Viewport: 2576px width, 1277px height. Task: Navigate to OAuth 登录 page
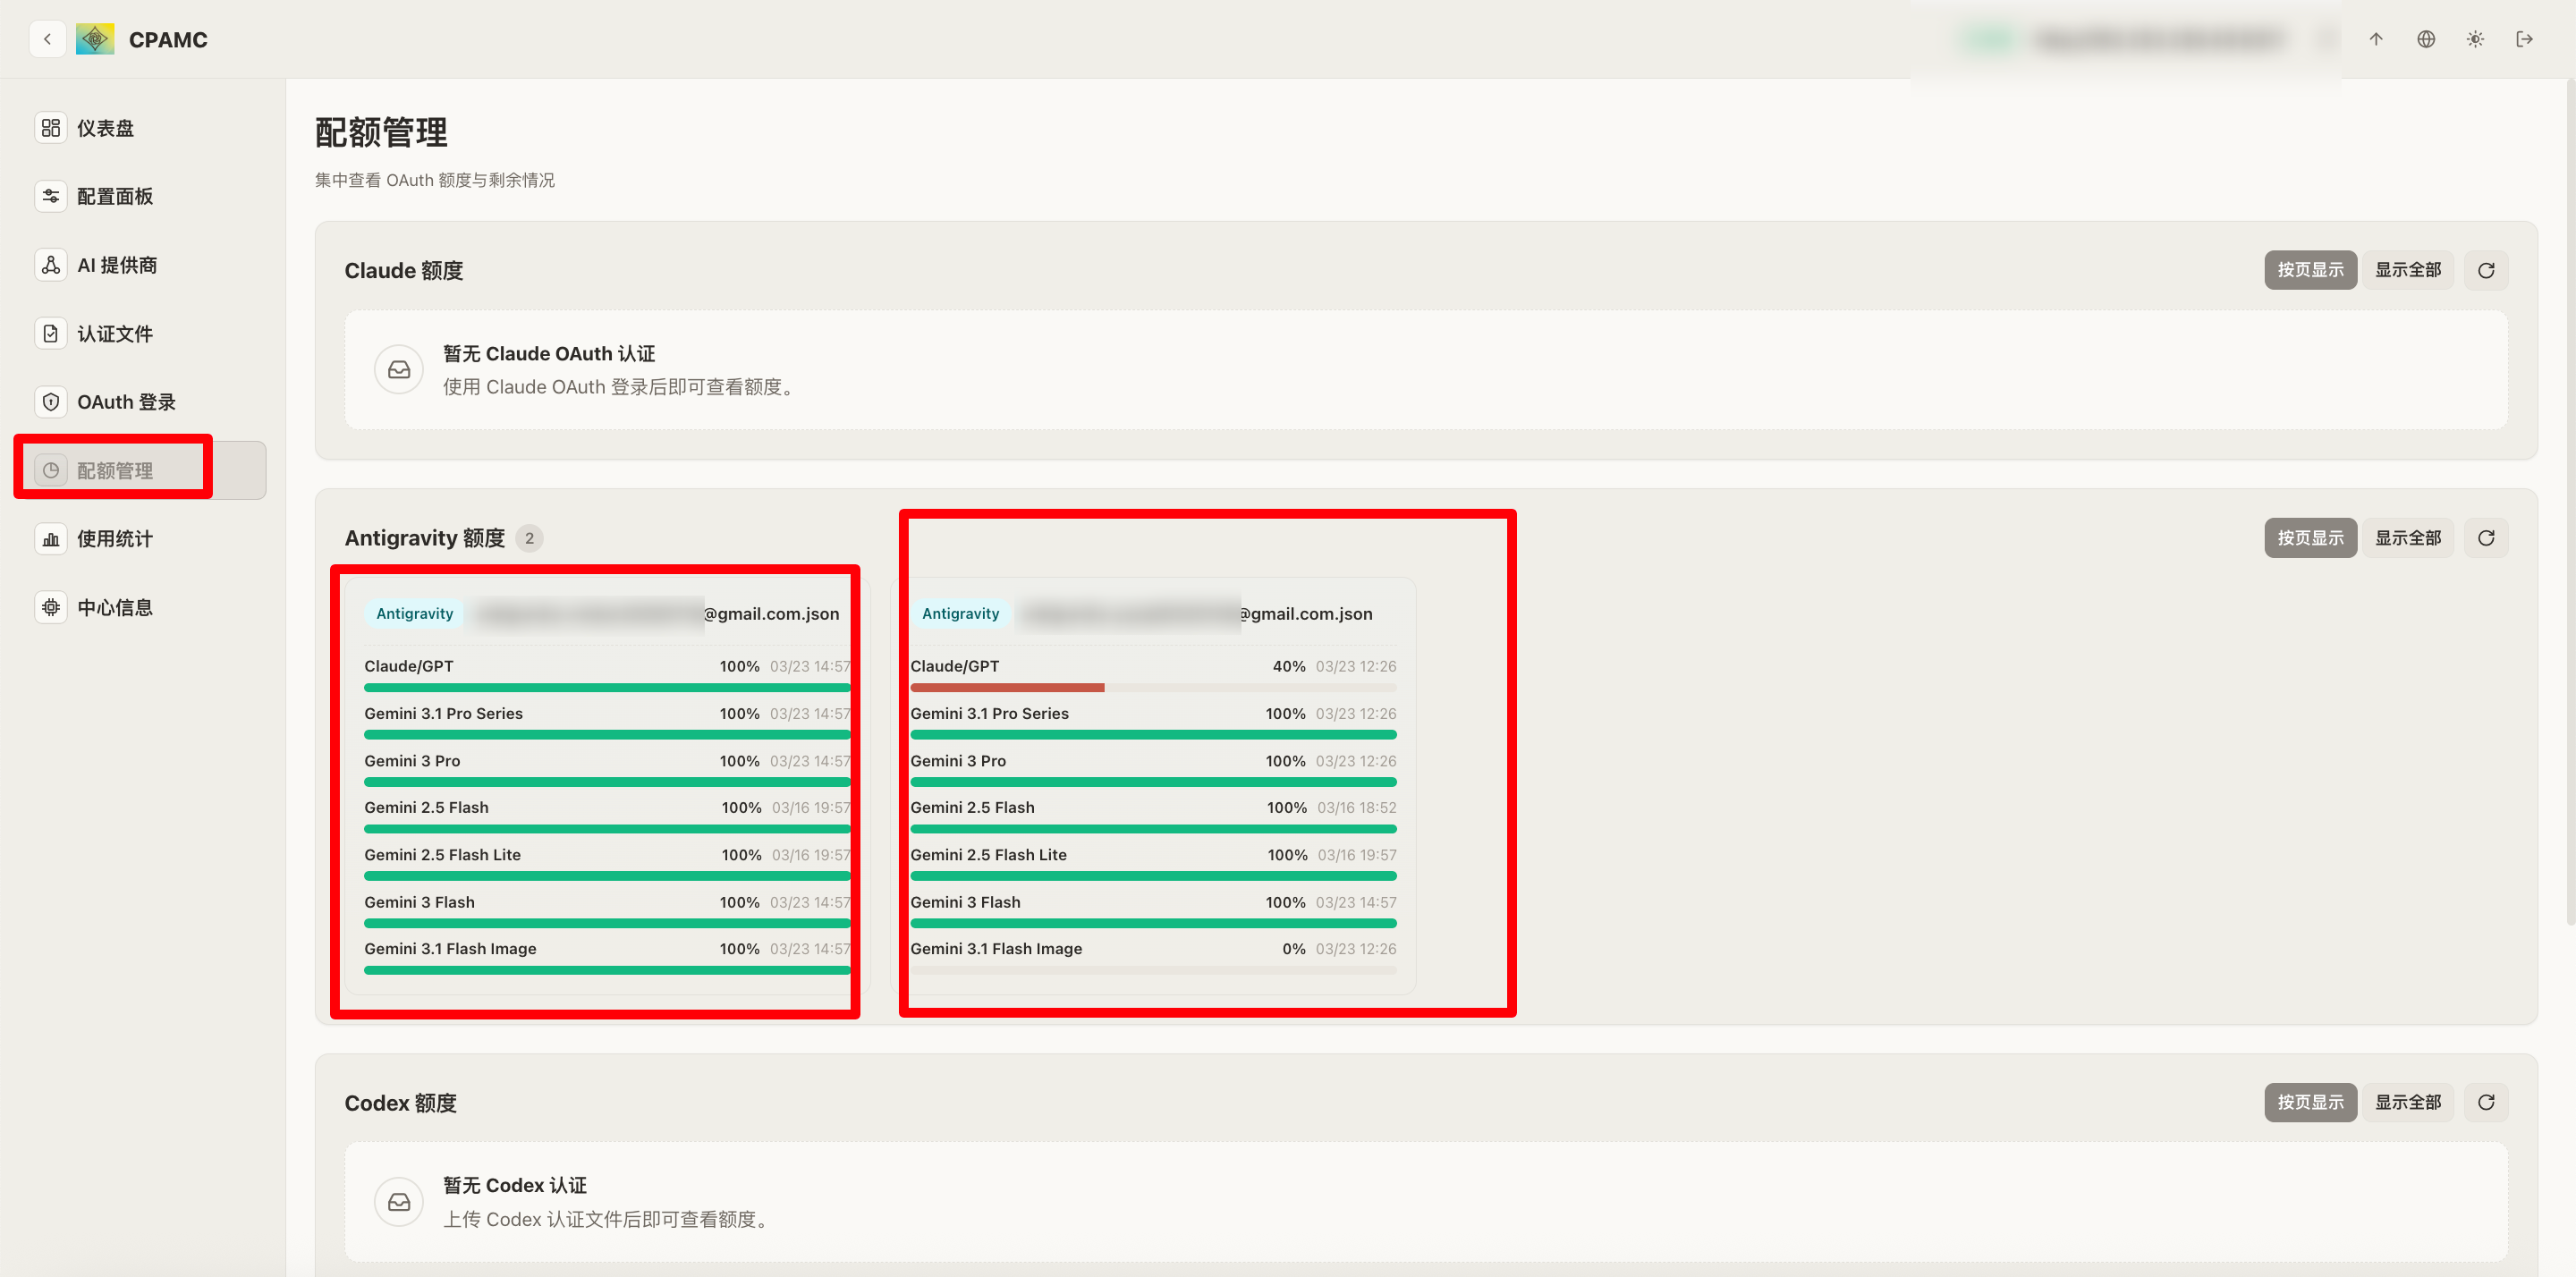pos(126,402)
